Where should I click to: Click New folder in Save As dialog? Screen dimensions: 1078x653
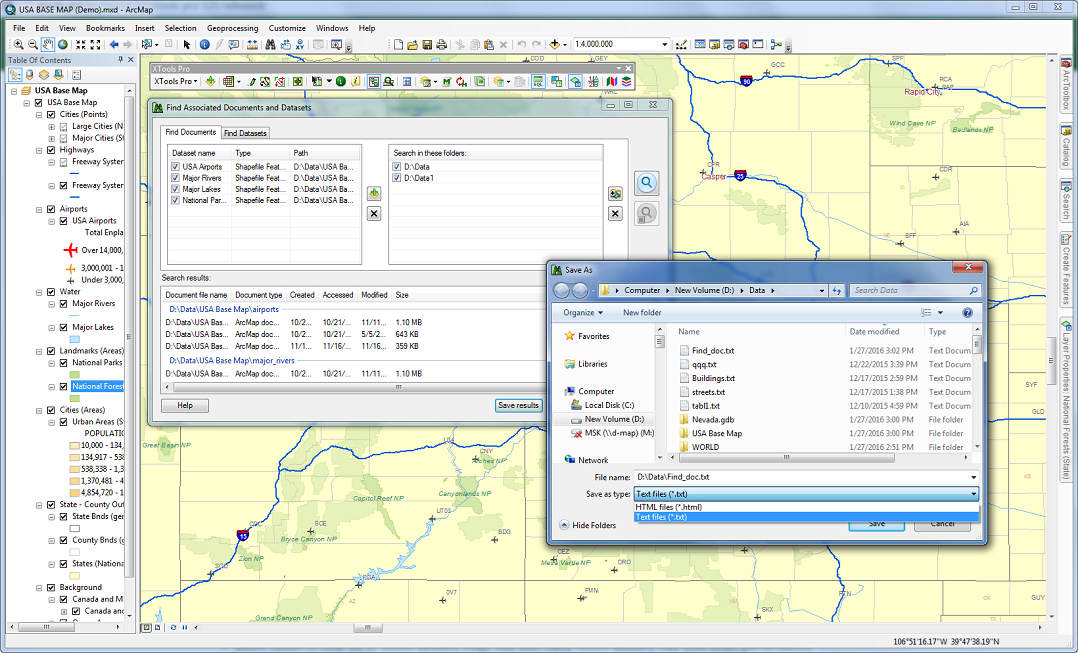(x=642, y=313)
